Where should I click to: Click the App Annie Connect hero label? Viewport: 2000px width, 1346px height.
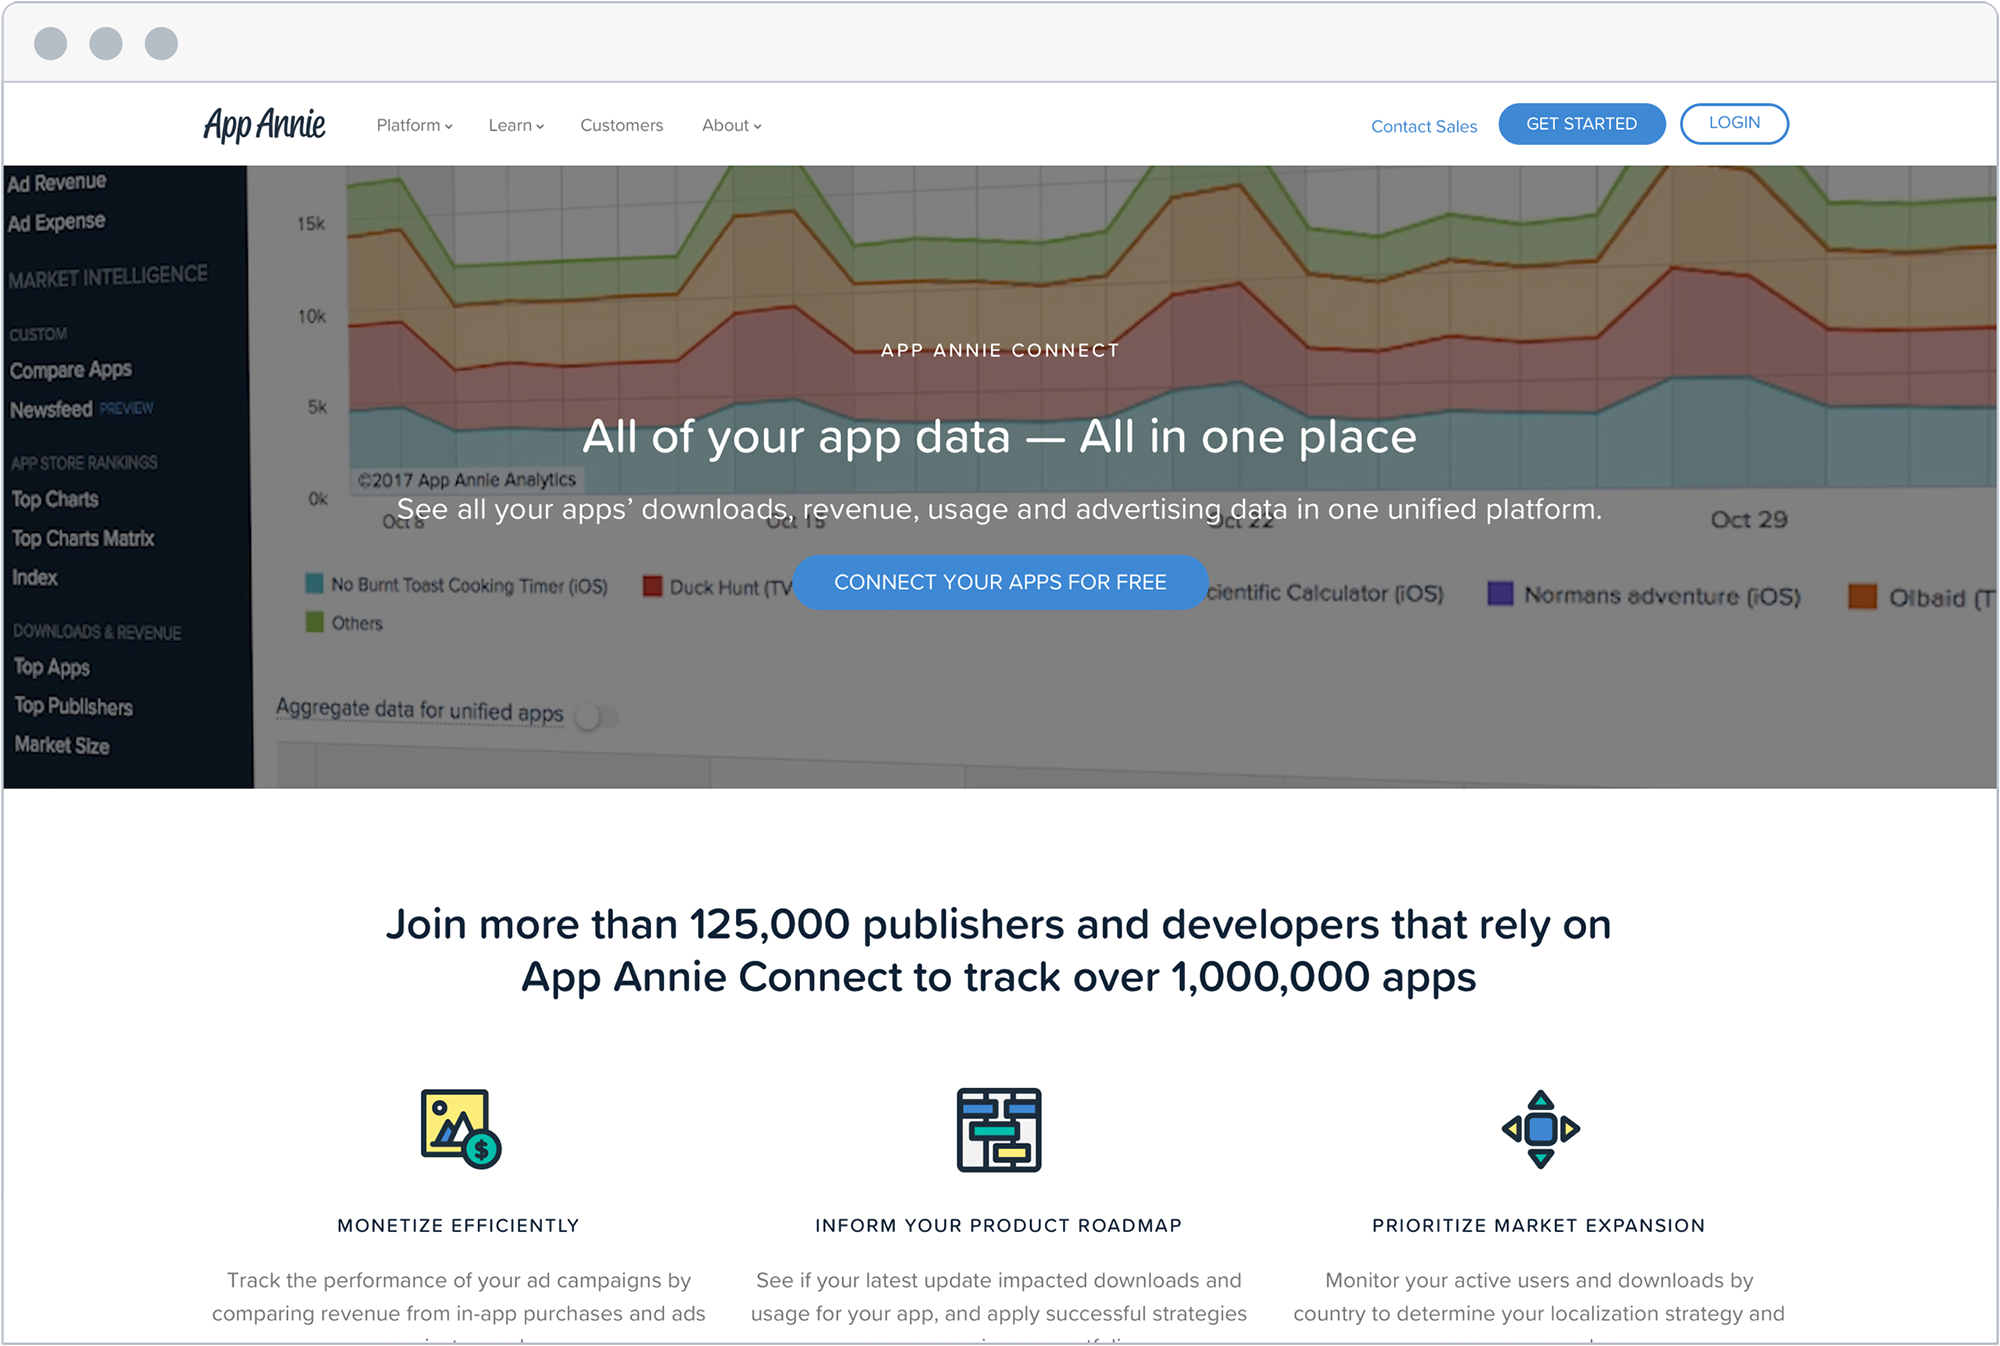click(1000, 350)
